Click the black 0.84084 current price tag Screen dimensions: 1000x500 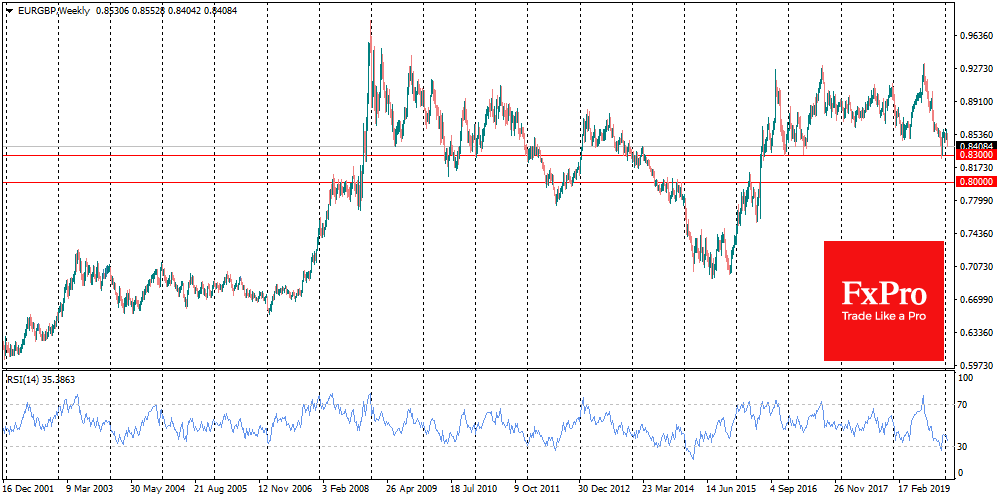[x=975, y=145]
